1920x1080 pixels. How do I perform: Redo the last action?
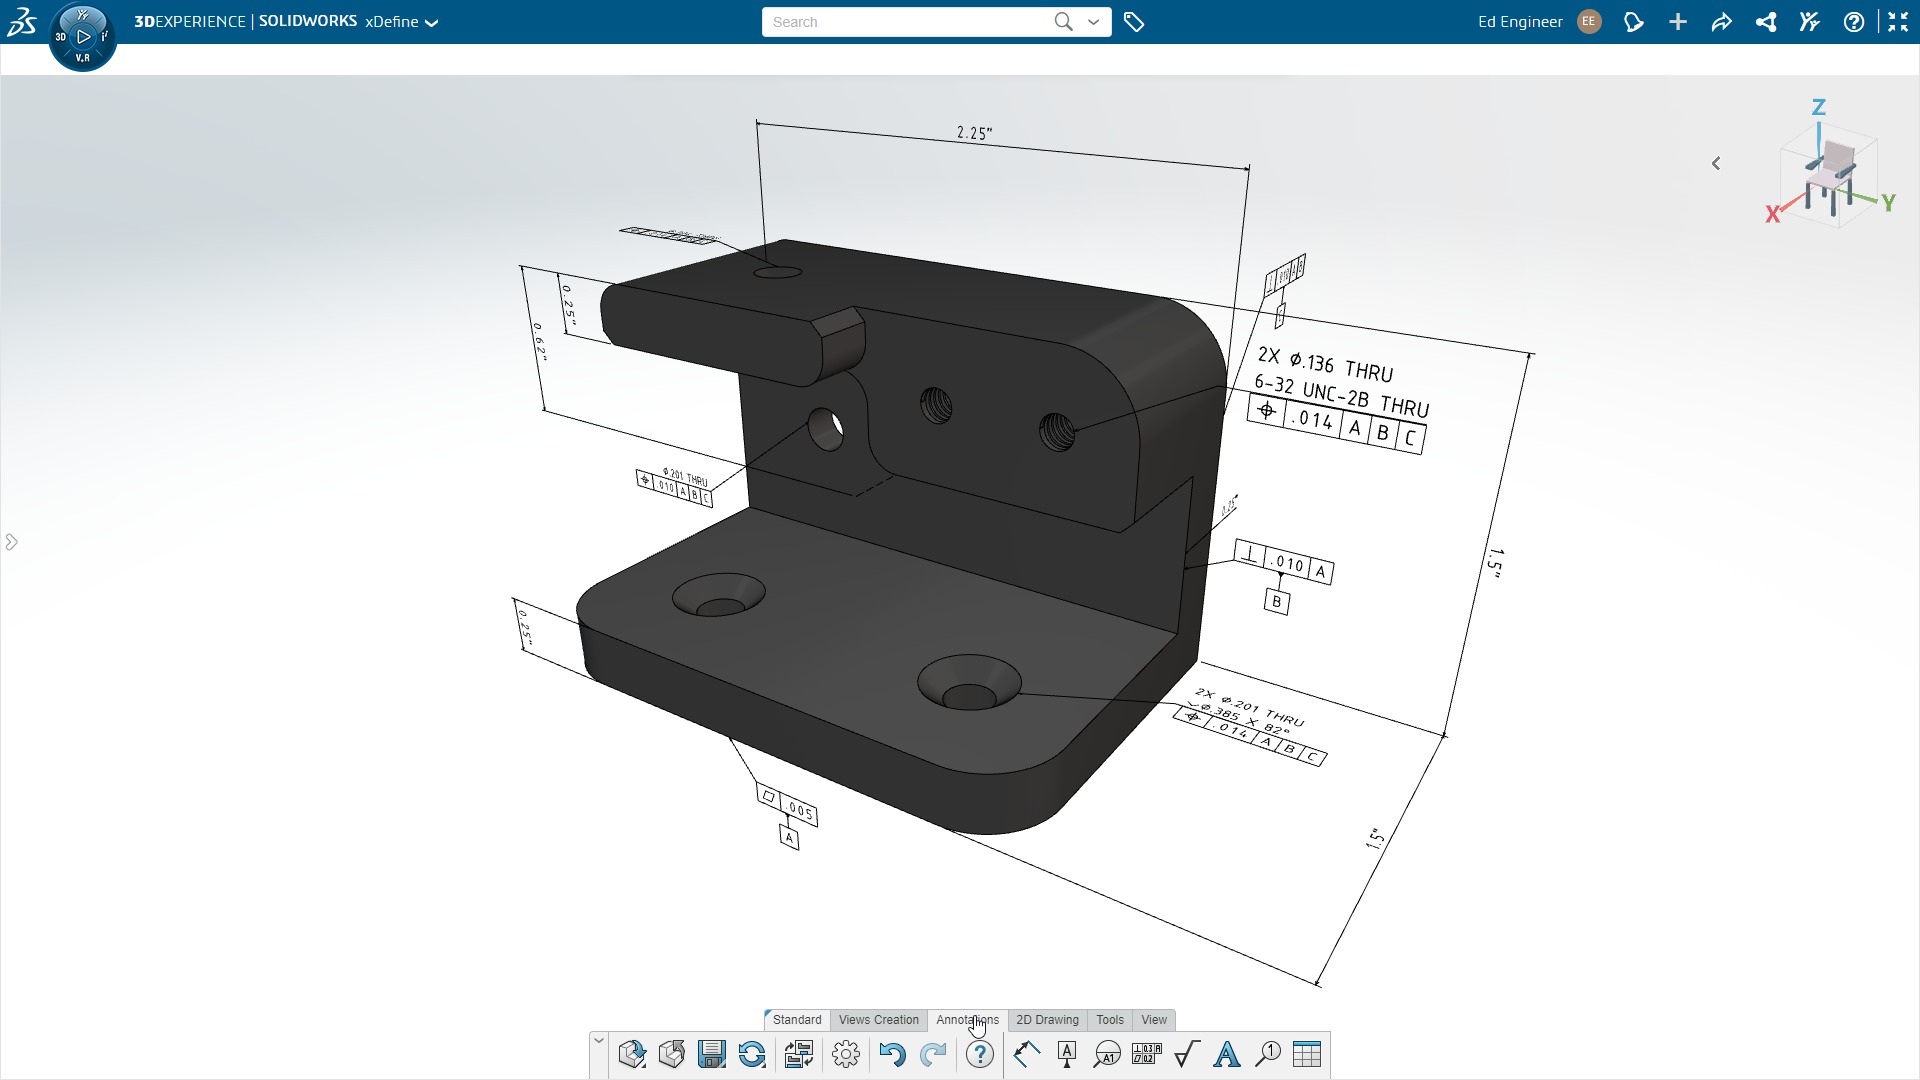point(933,1054)
